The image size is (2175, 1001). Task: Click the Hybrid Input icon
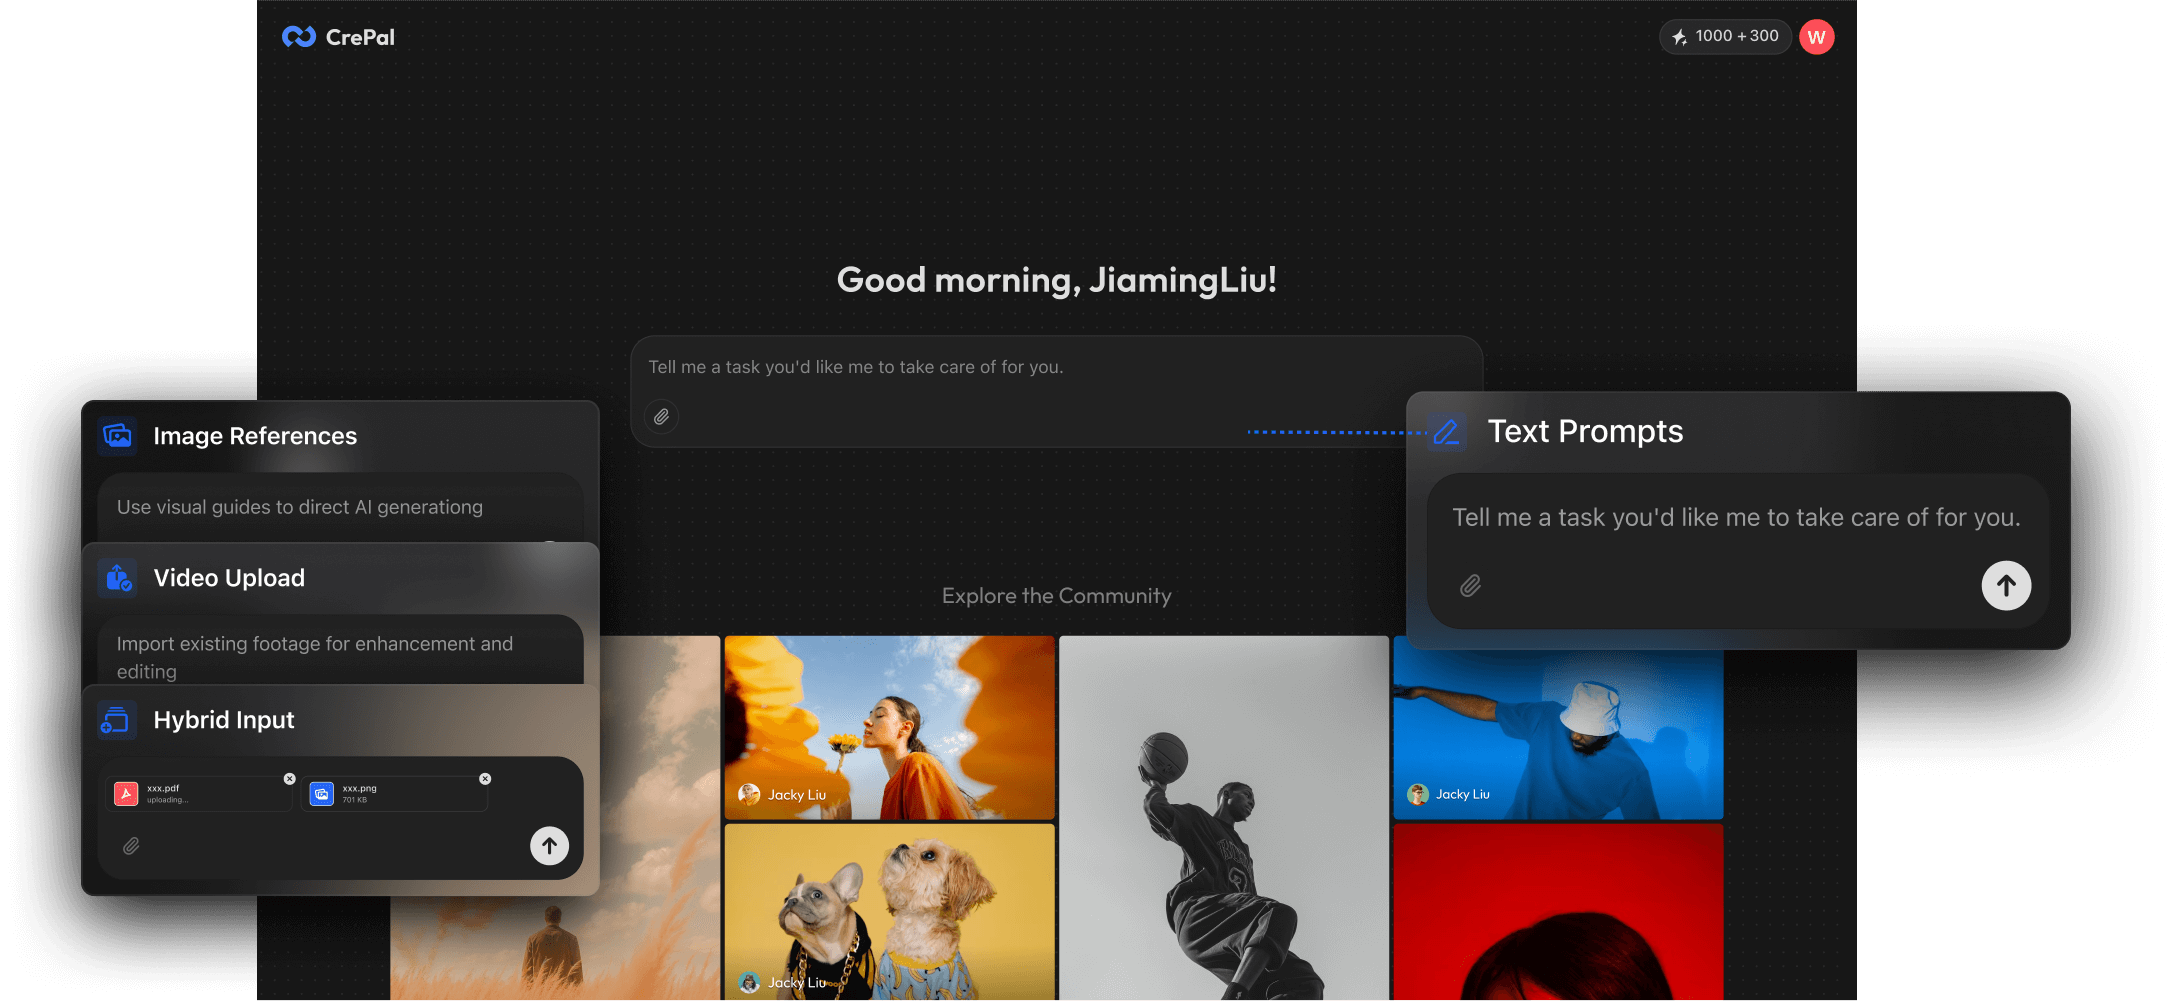118,720
